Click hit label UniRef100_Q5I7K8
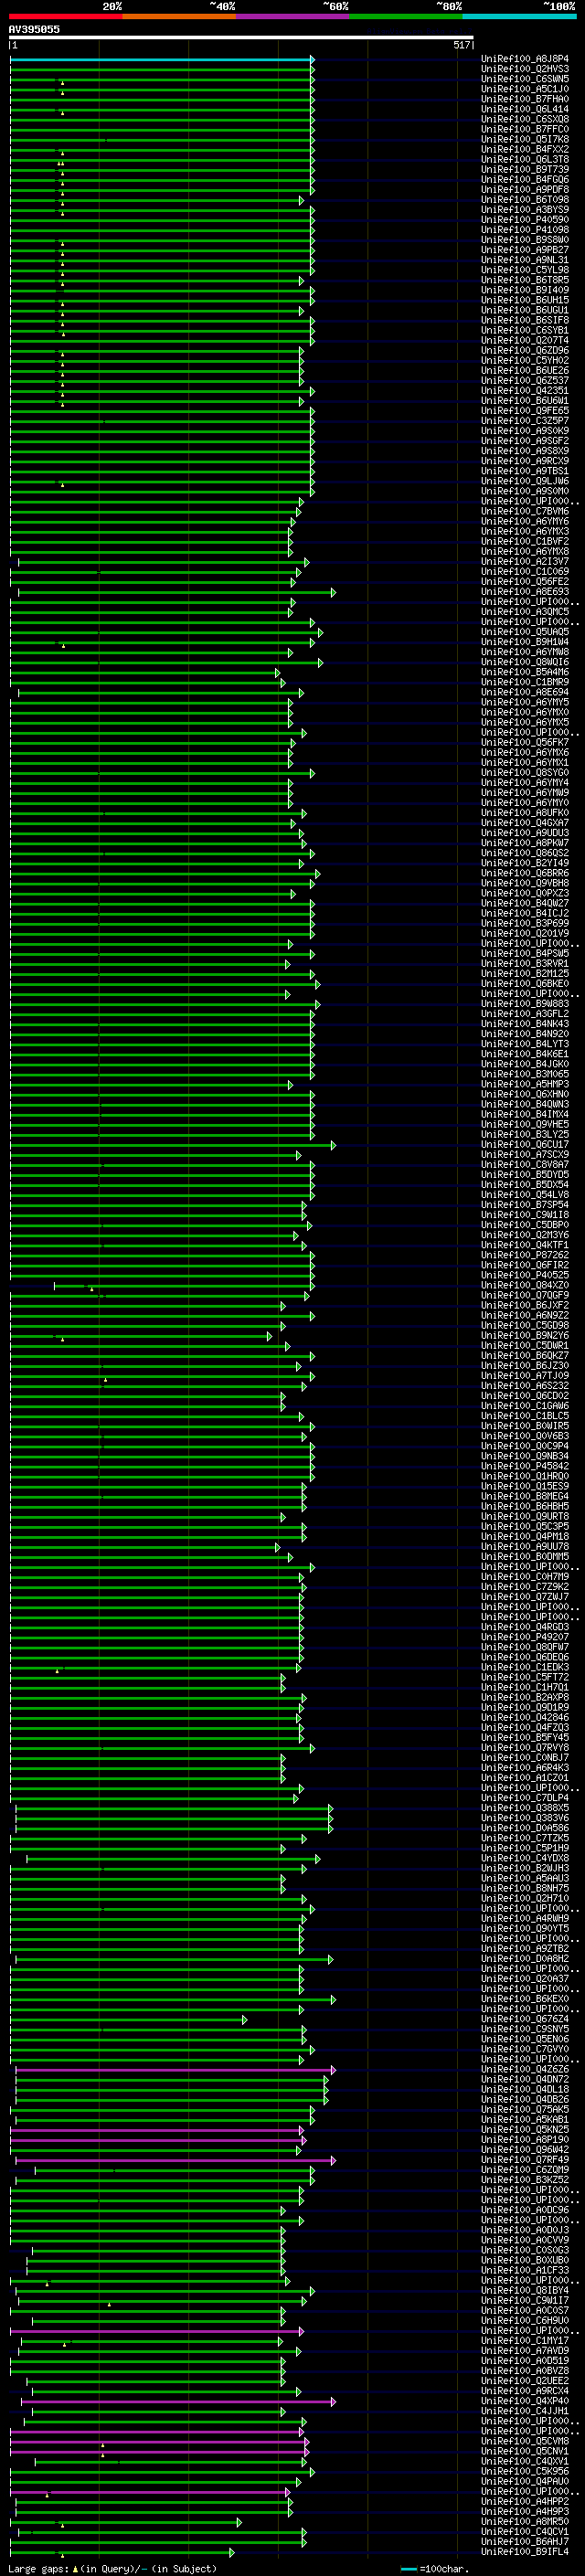The height and width of the screenshot is (2576, 585). [x=524, y=139]
